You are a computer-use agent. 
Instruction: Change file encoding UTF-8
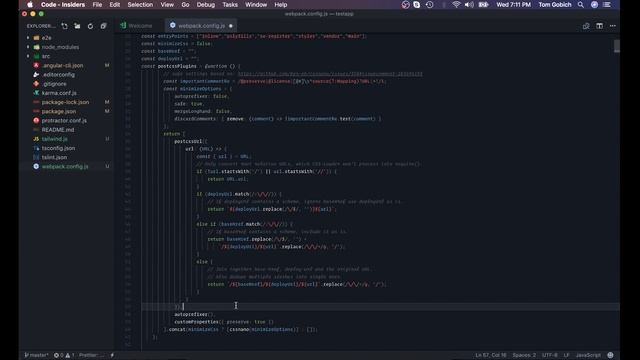pos(550,355)
